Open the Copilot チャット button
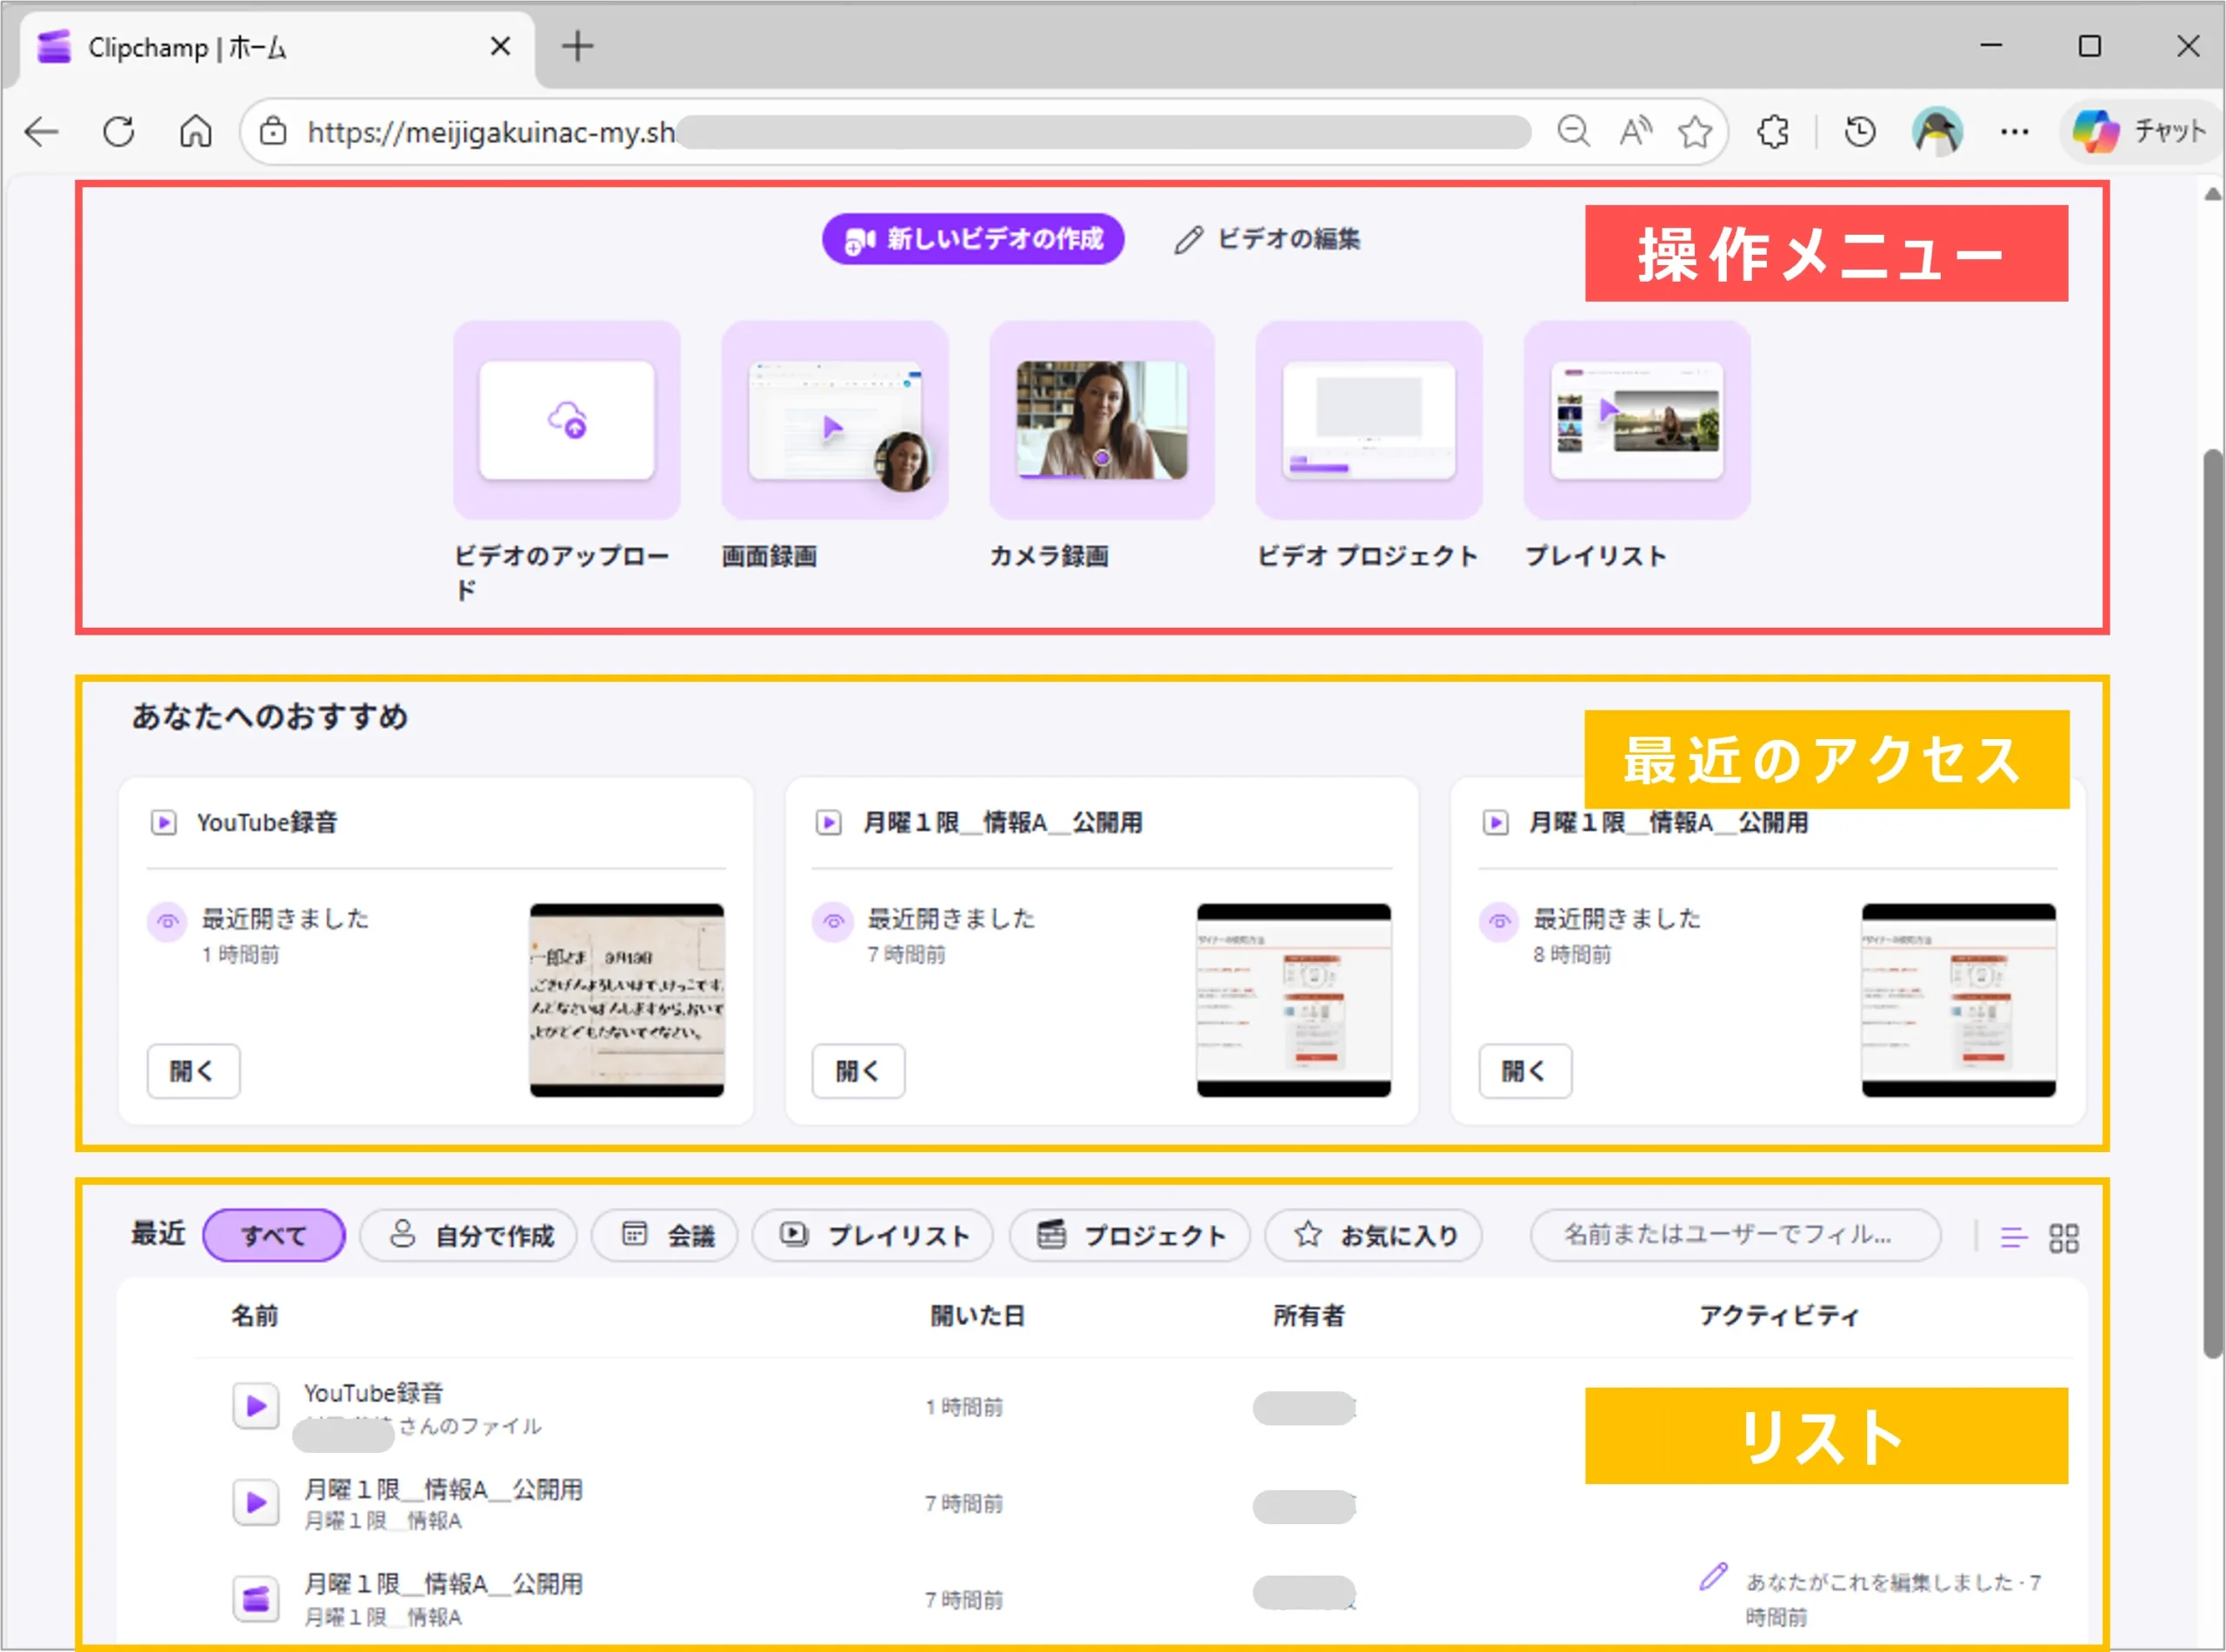This screenshot has height=1652, width=2226. (2140, 131)
